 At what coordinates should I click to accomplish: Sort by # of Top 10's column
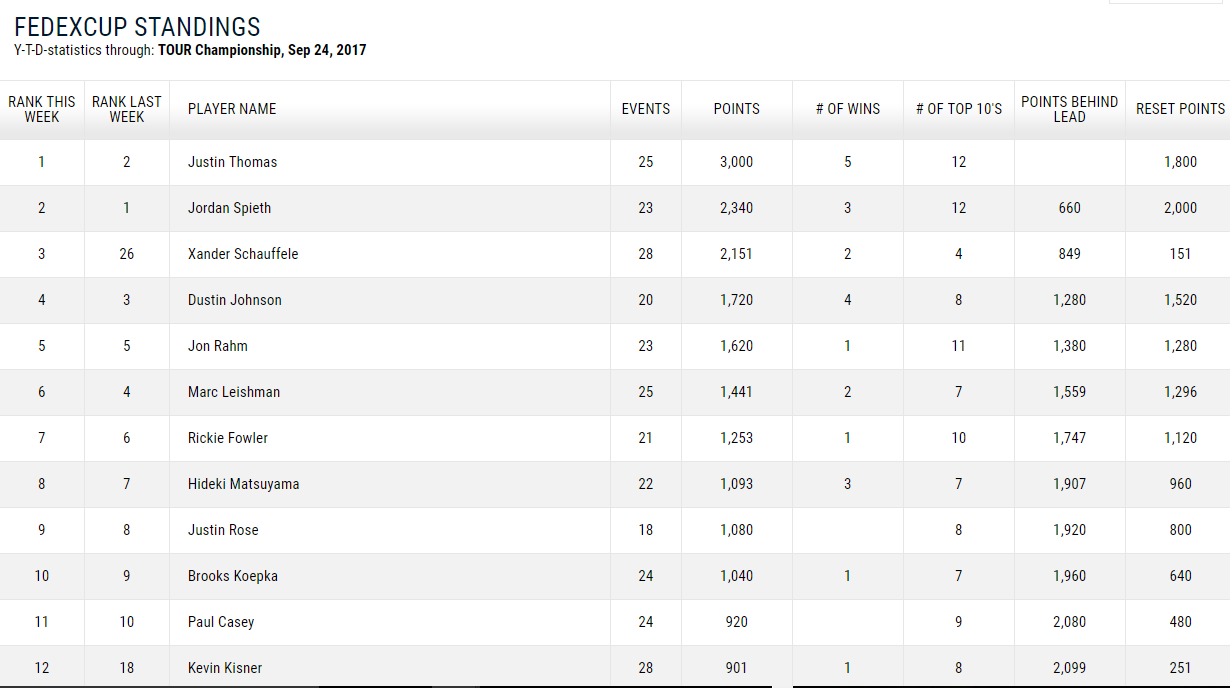pyautogui.click(x=959, y=109)
